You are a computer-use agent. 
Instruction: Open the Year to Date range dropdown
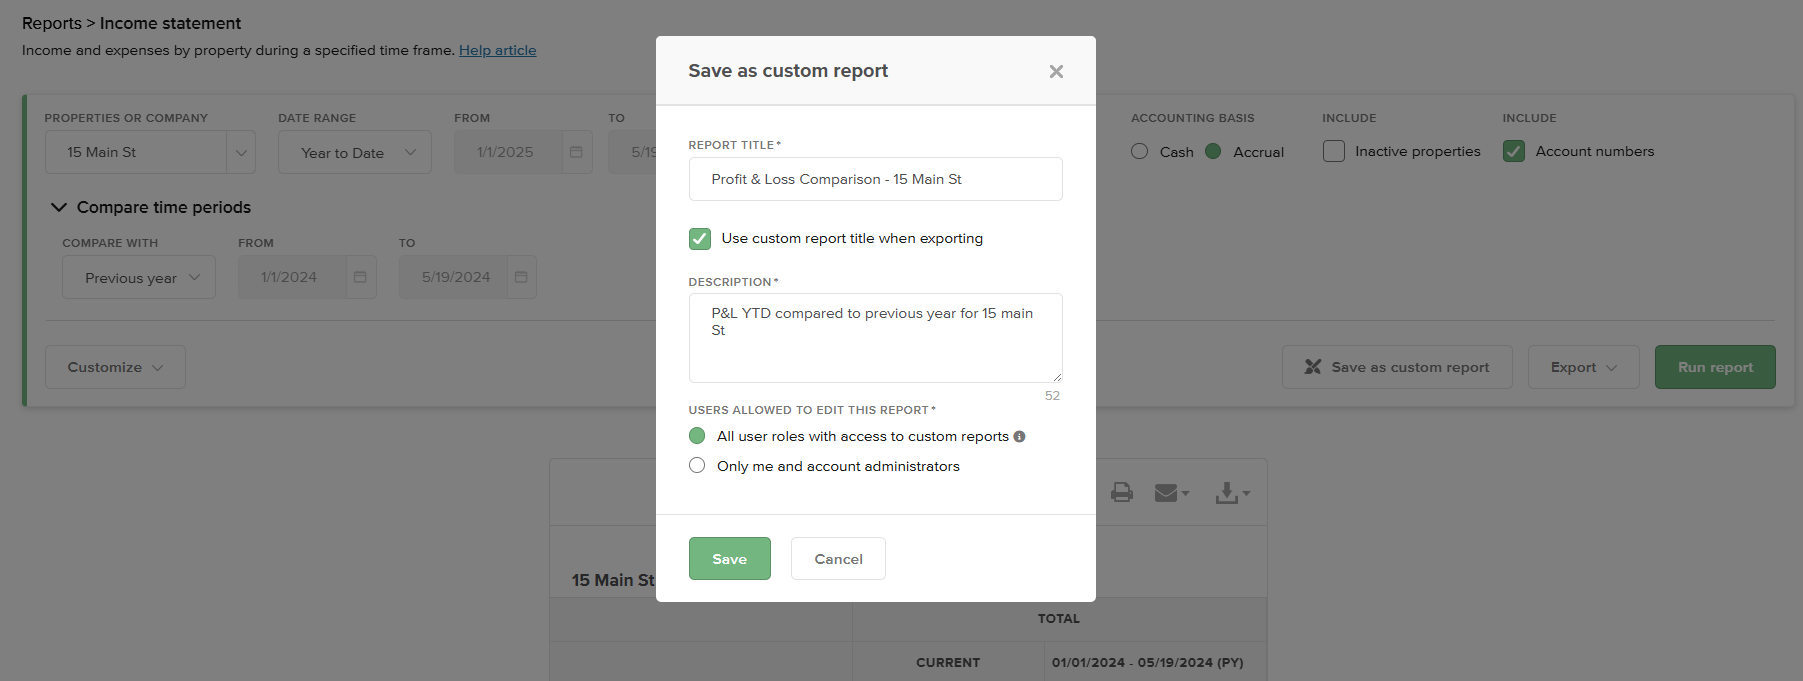tap(355, 152)
